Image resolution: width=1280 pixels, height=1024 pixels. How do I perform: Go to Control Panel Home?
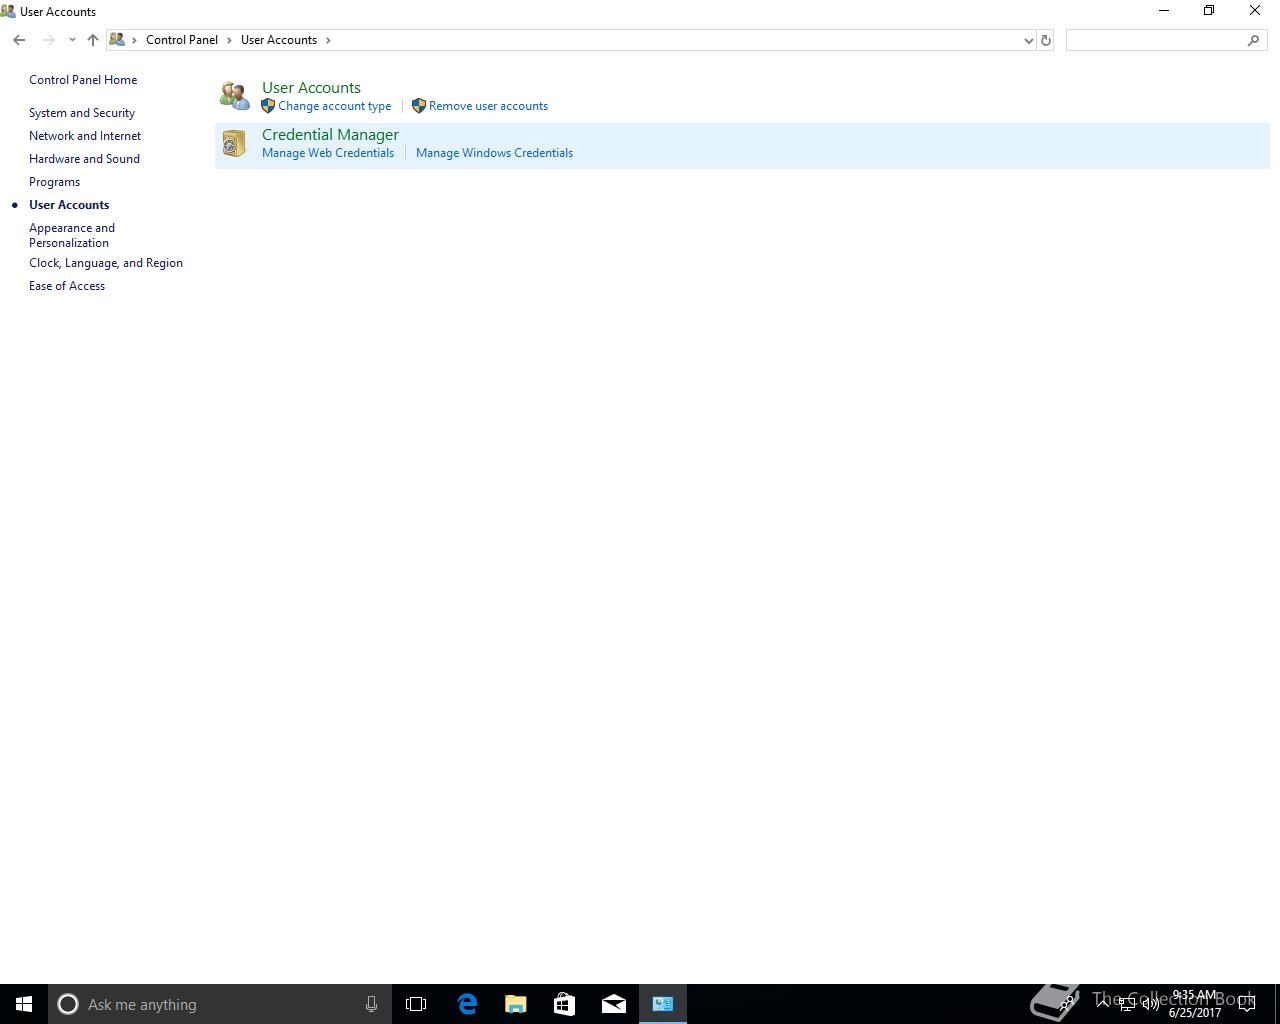point(83,80)
